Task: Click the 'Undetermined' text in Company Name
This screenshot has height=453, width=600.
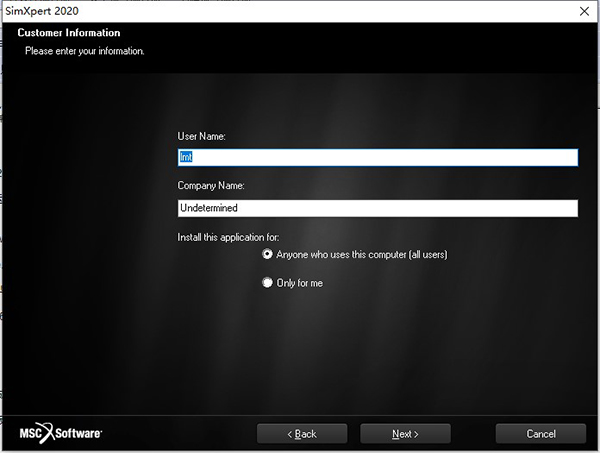Action: [x=208, y=208]
